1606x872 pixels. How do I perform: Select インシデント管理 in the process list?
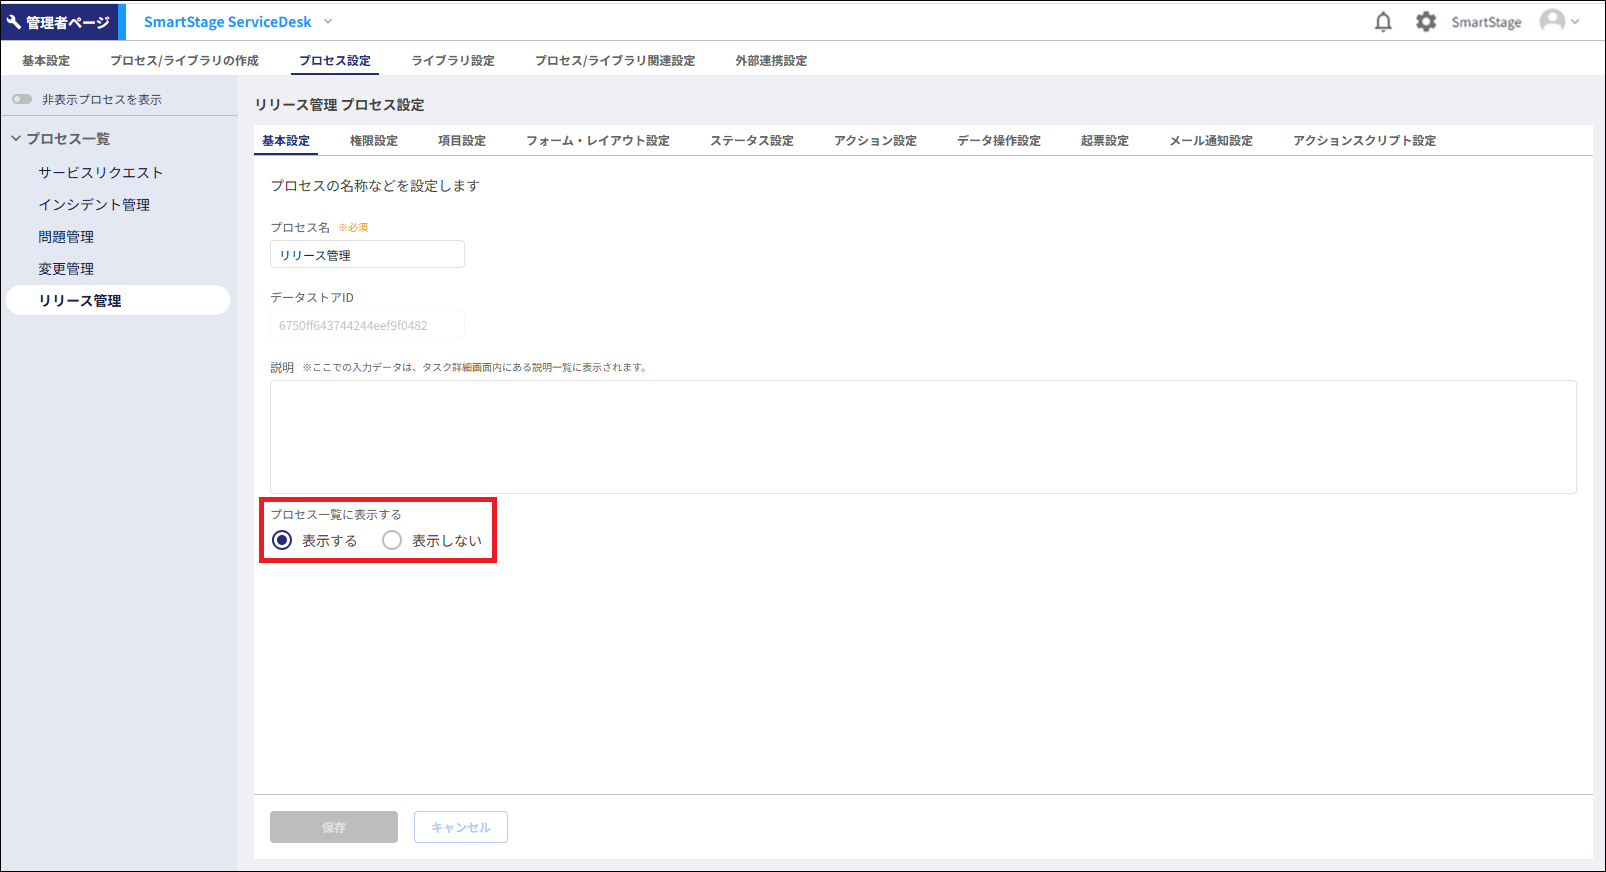coord(94,205)
